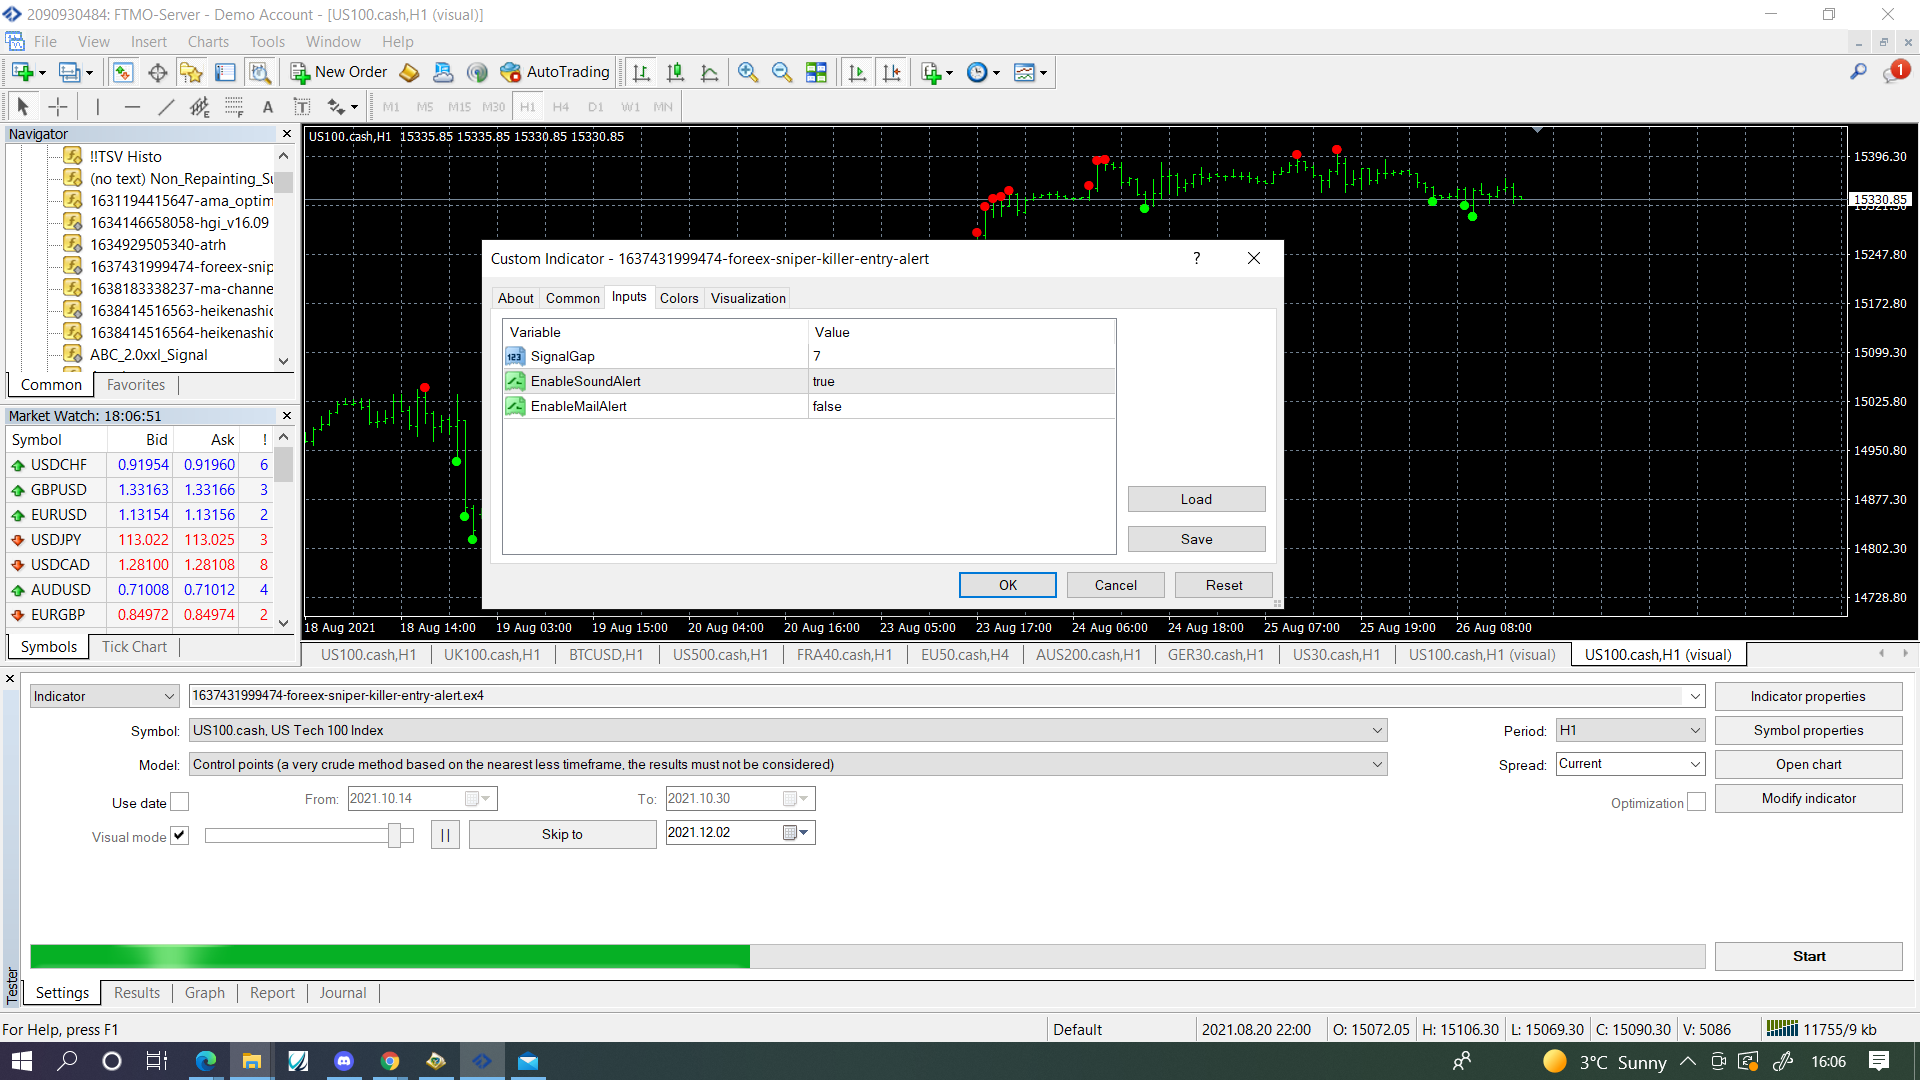Viewport: 1920px width, 1080px height.
Task: Click the Reset button in dialog
Action: pyautogui.click(x=1224, y=585)
